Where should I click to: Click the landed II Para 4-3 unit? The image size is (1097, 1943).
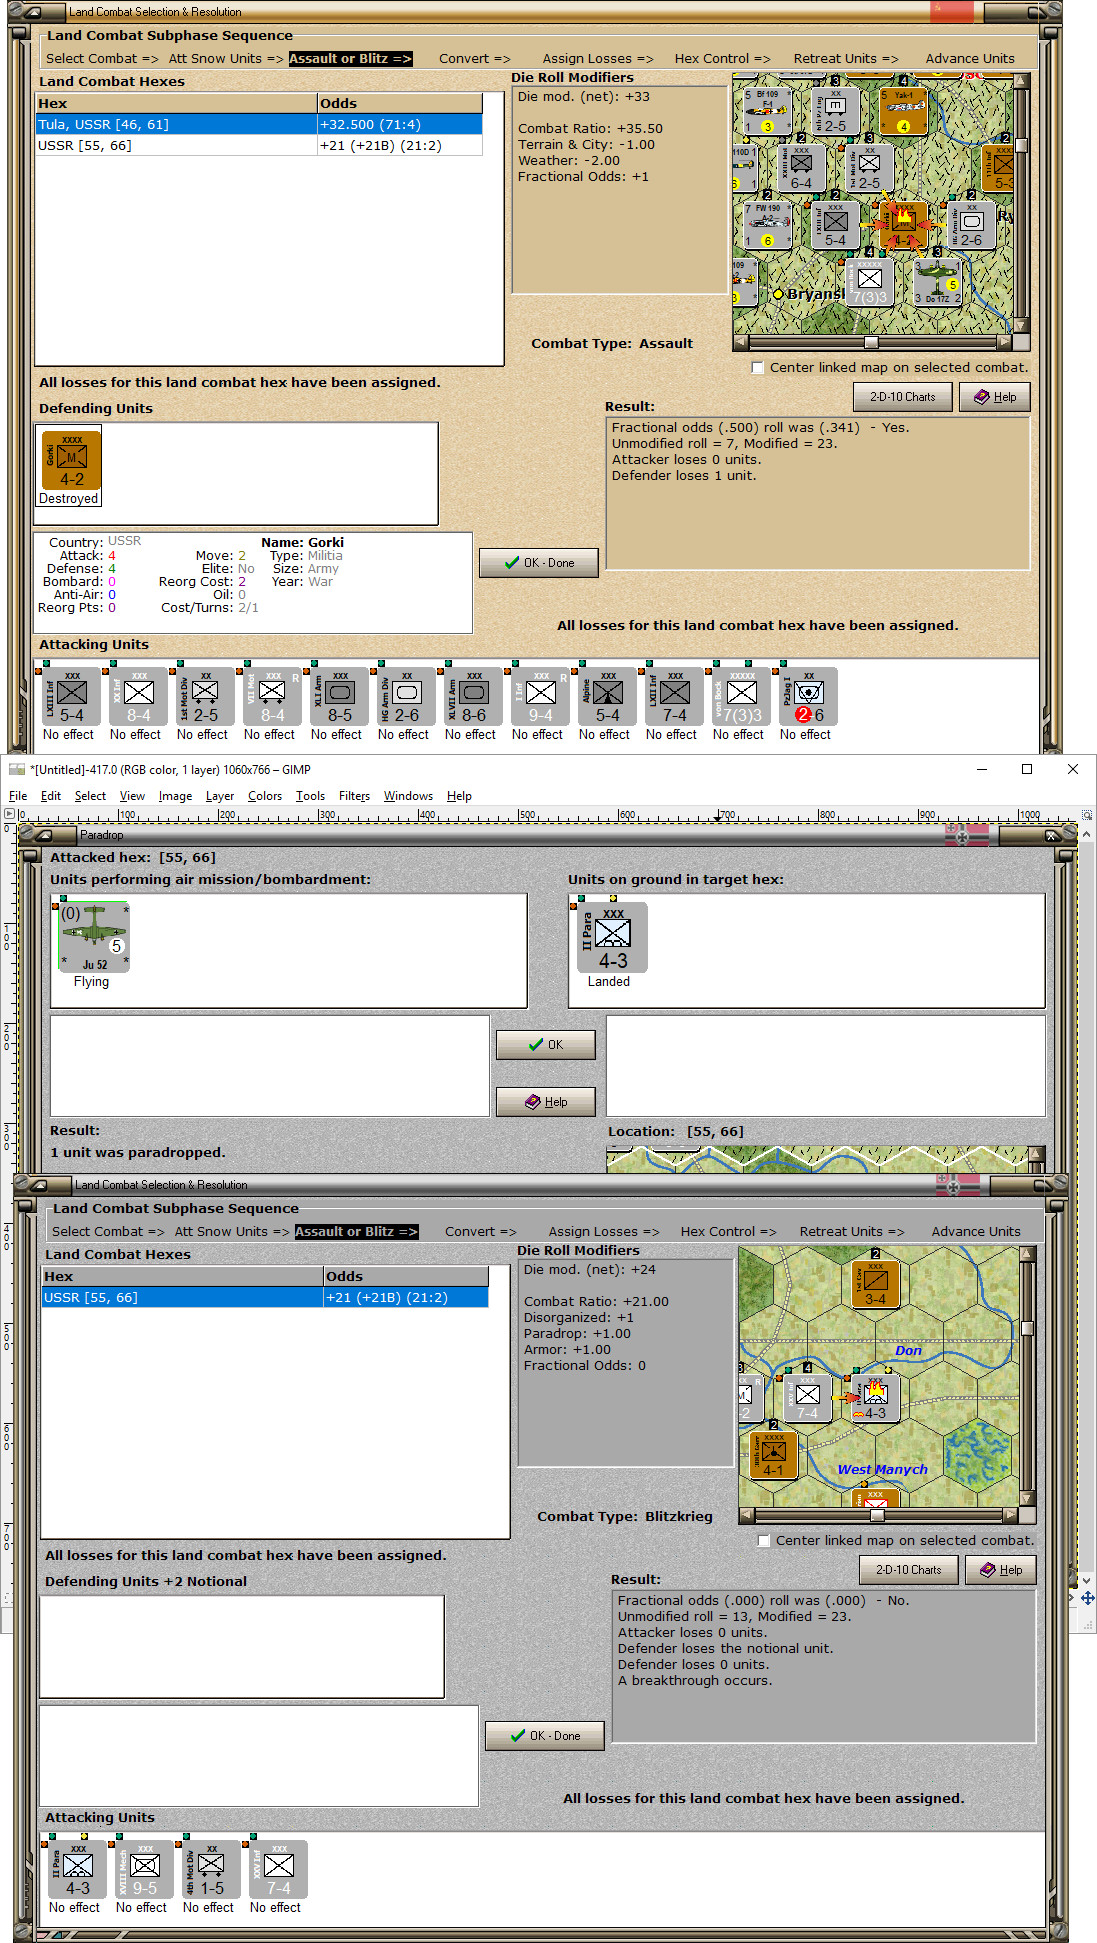(613, 937)
